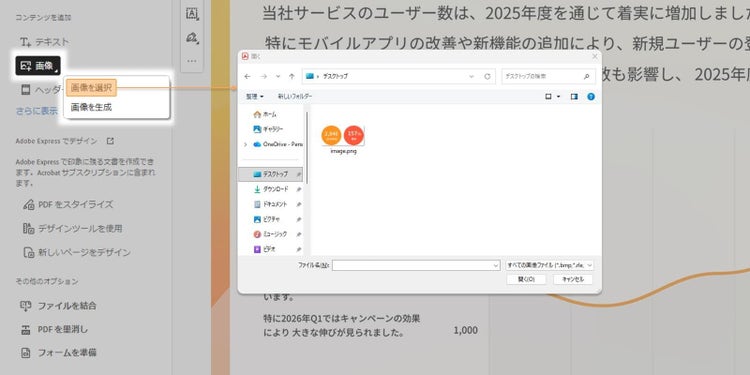The width and height of the screenshot is (750, 375).
Task: Click the Forward arrow in file dialog
Action: [x=264, y=77]
